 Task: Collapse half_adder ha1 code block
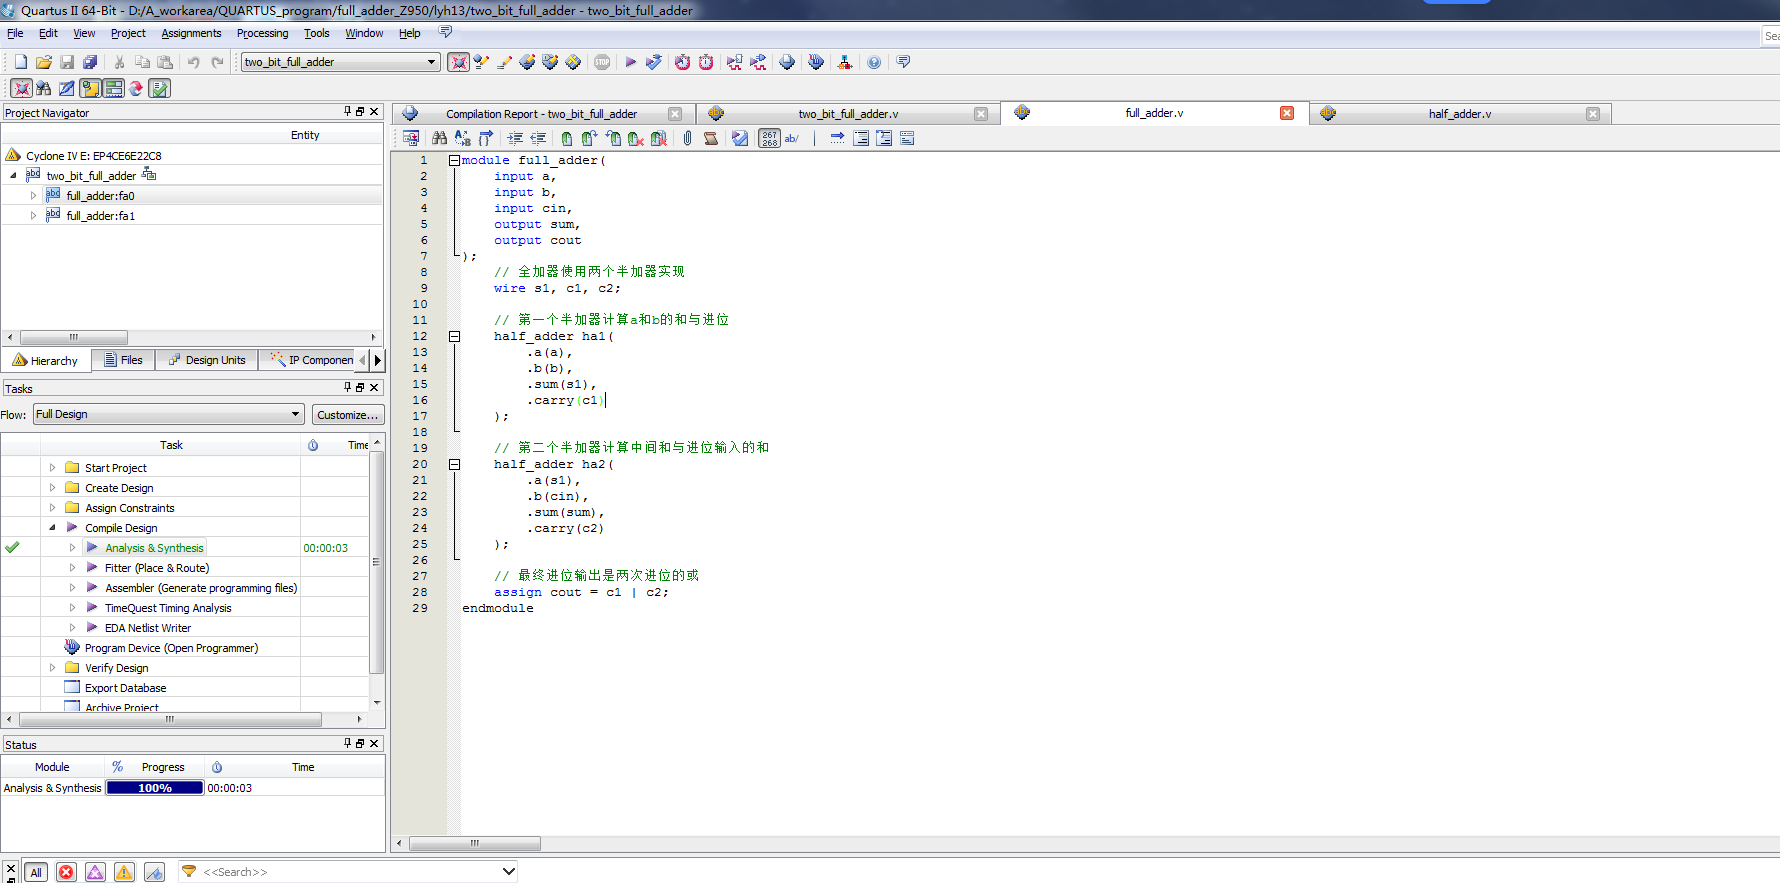(x=454, y=336)
